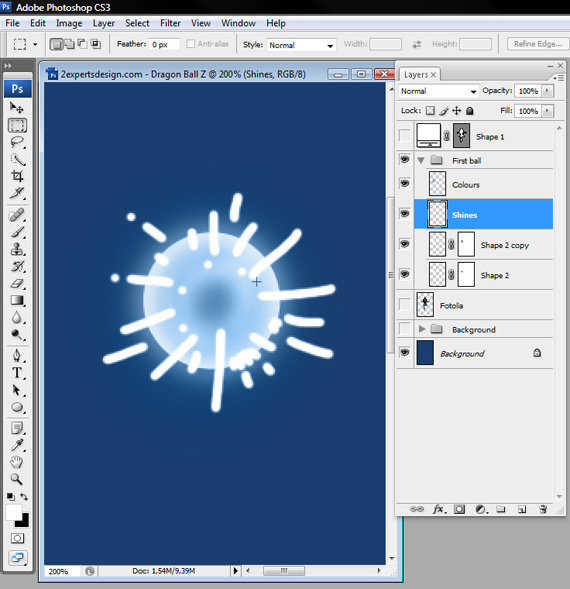This screenshot has width=570, height=589.
Task: Select the Type tool
Action: (x=17, y=373)
